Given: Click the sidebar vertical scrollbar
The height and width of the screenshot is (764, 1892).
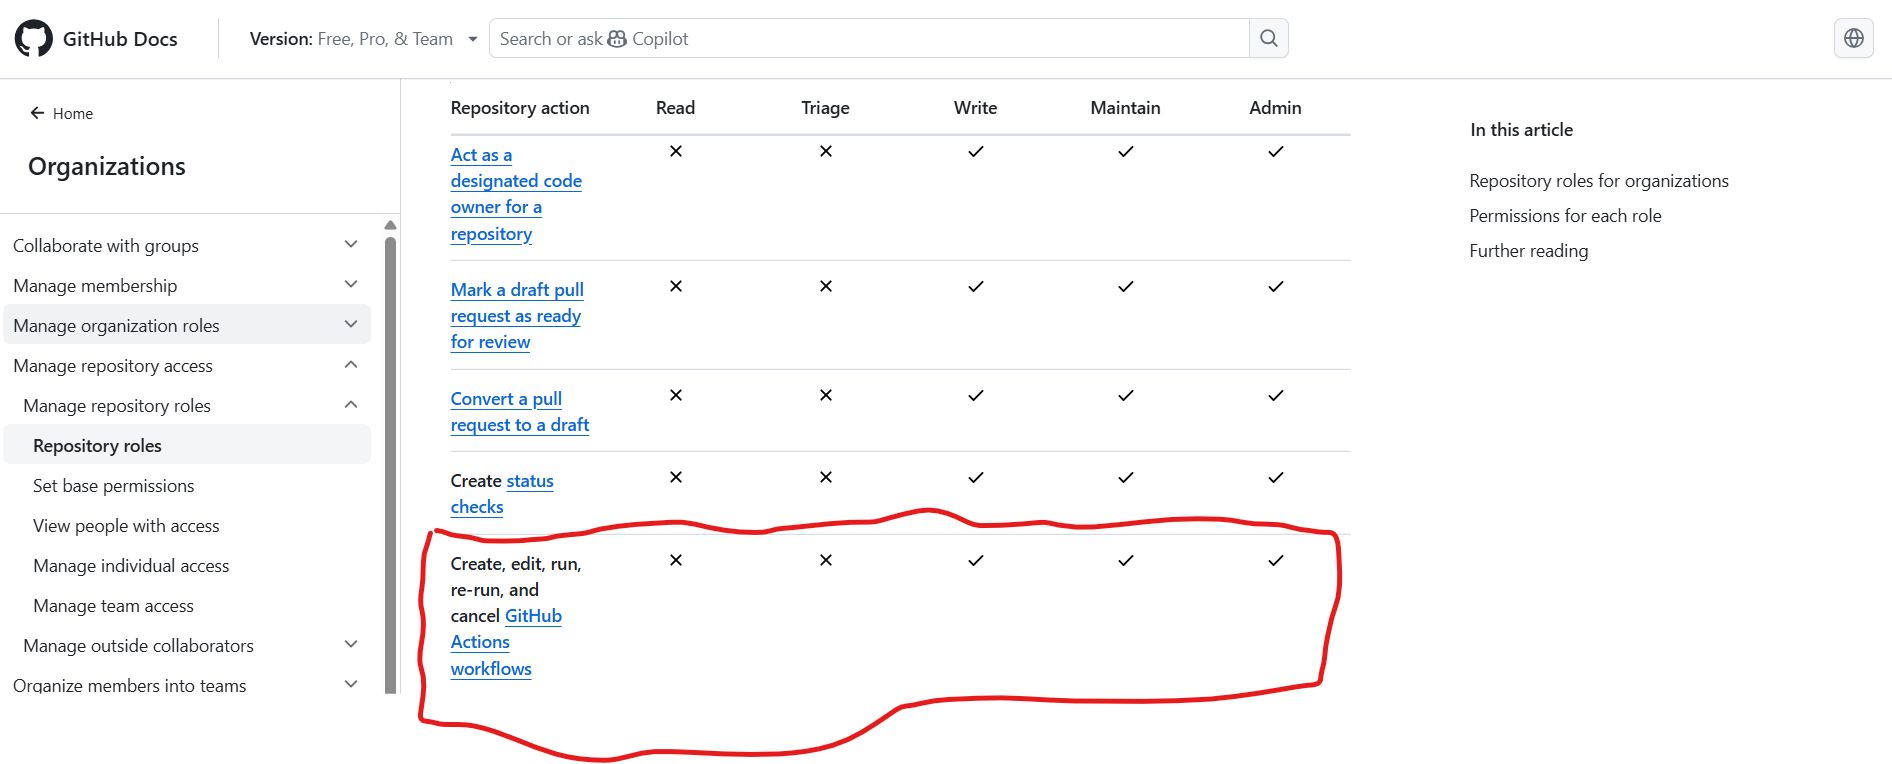Looking at the screenshot, I should 391,464.
